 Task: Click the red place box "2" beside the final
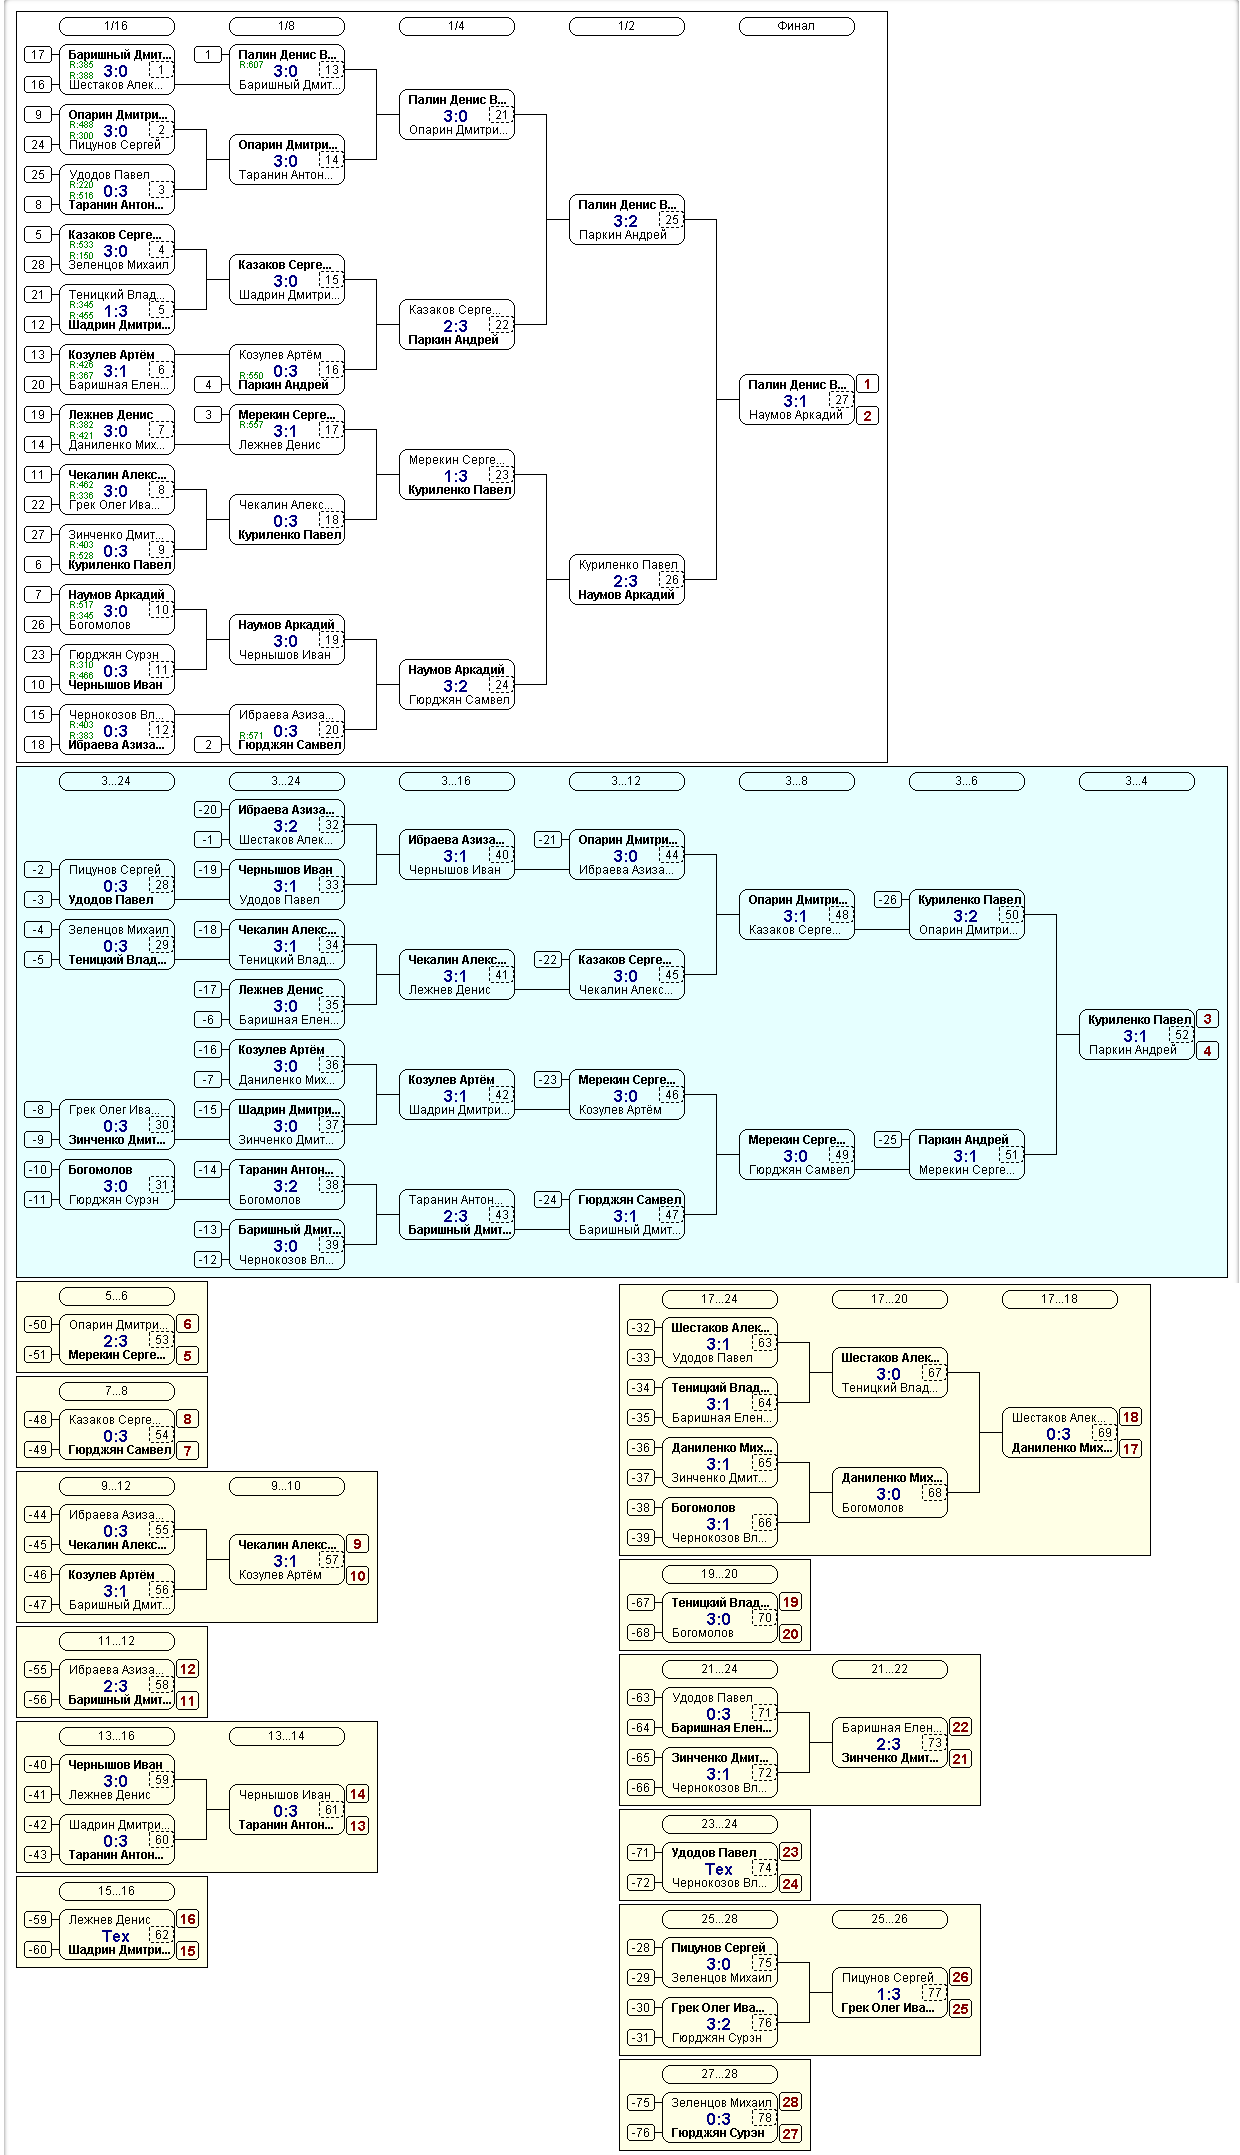pos(867,416)
